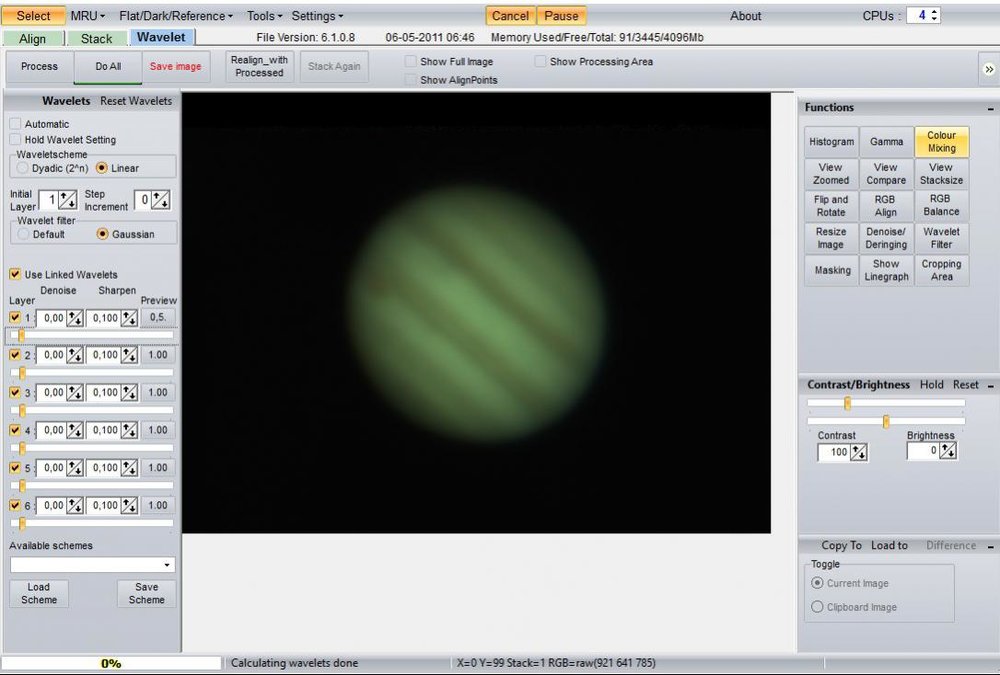This screenshot has height=675, width=1000.
Task: Click the Flip and Rotate function button
Action: coord(831,205)
